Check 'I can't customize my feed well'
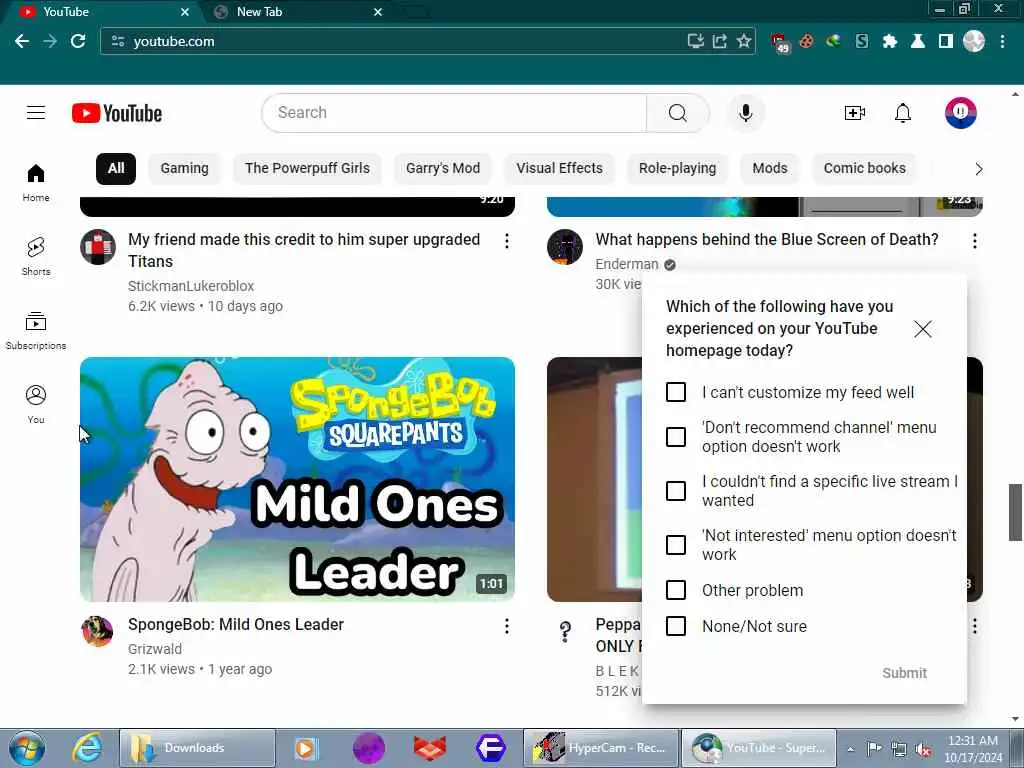Image resolution: width=1024 pixels, height=768 pixels. pyautogui.click(x=676, y=392)
